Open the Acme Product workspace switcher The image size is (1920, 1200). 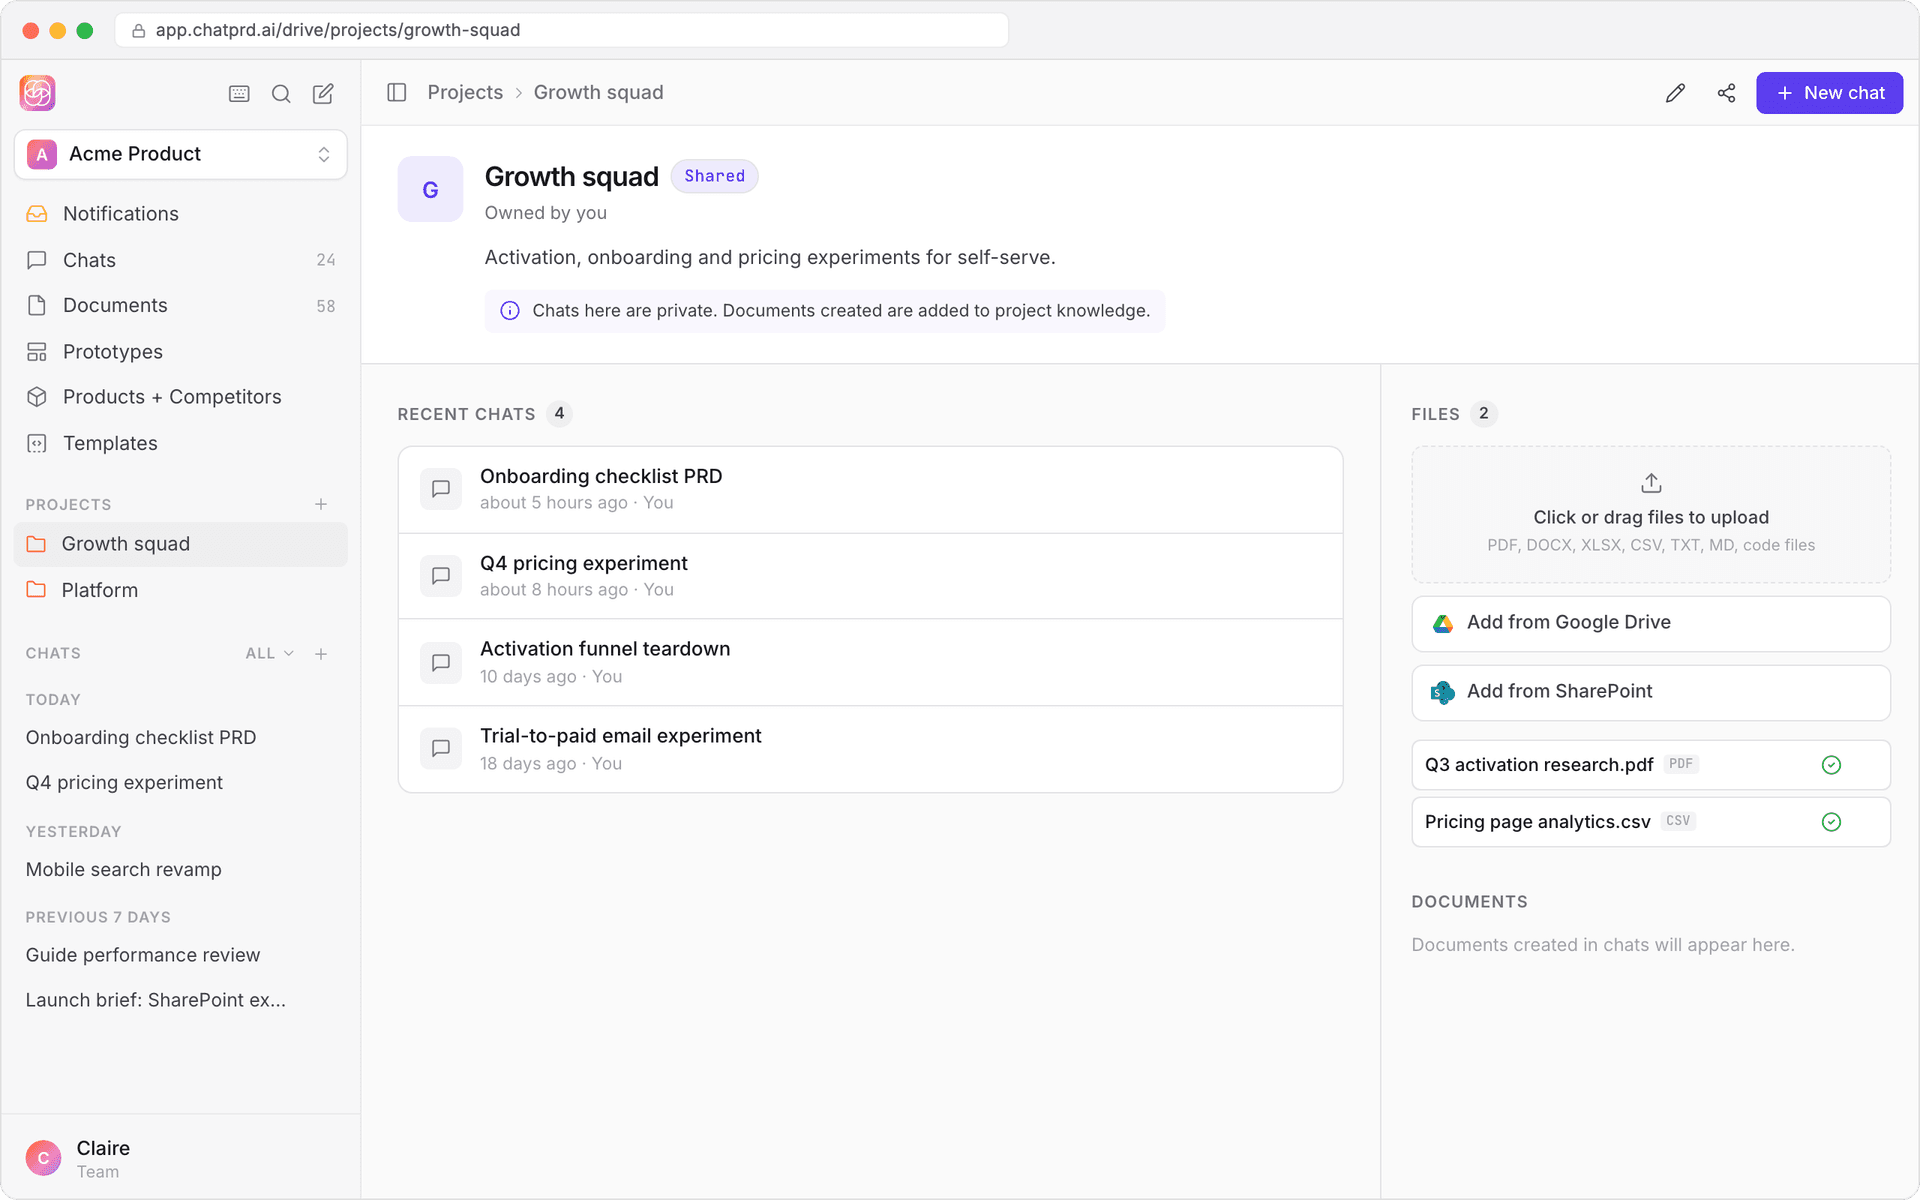(181, 154)
